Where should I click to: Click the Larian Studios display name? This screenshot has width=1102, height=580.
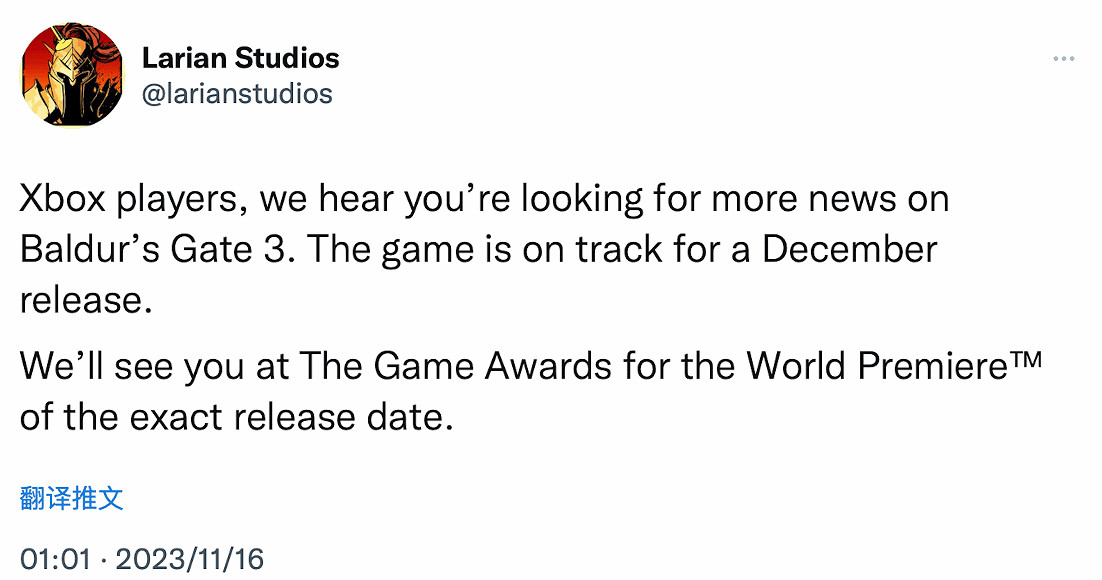coord(240,58)
